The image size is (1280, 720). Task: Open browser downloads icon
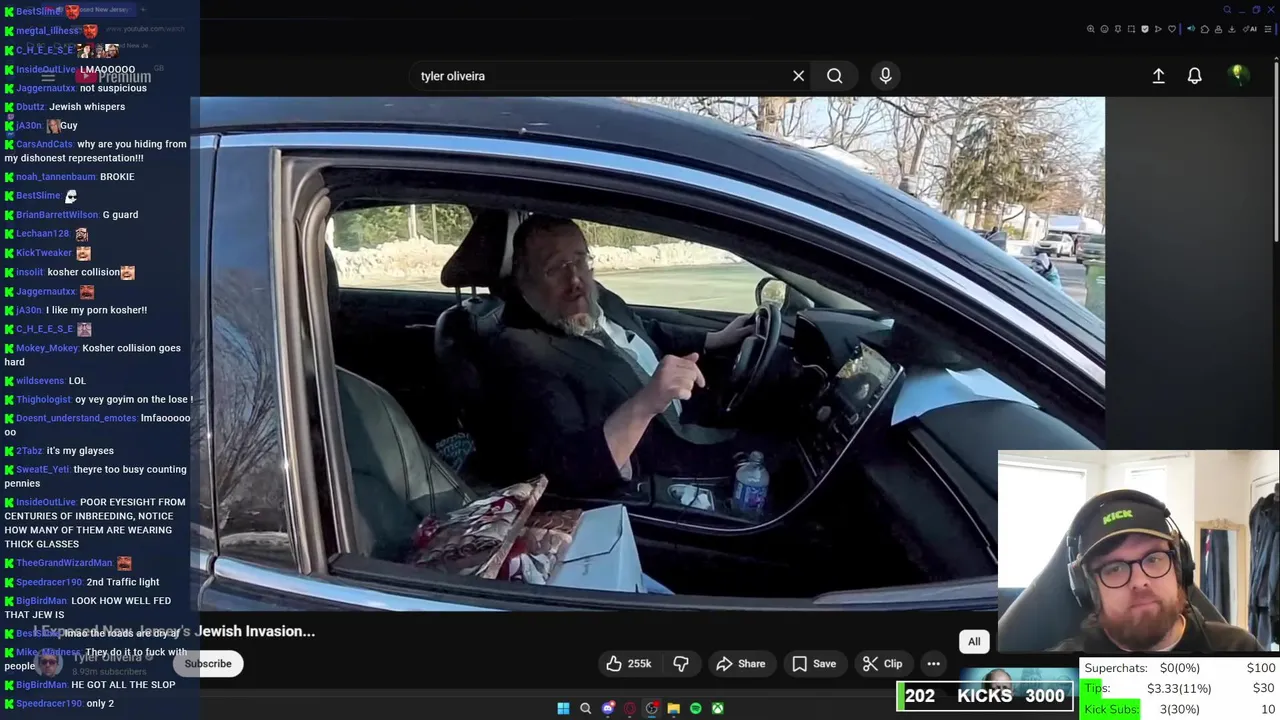tap(1231, 29)
